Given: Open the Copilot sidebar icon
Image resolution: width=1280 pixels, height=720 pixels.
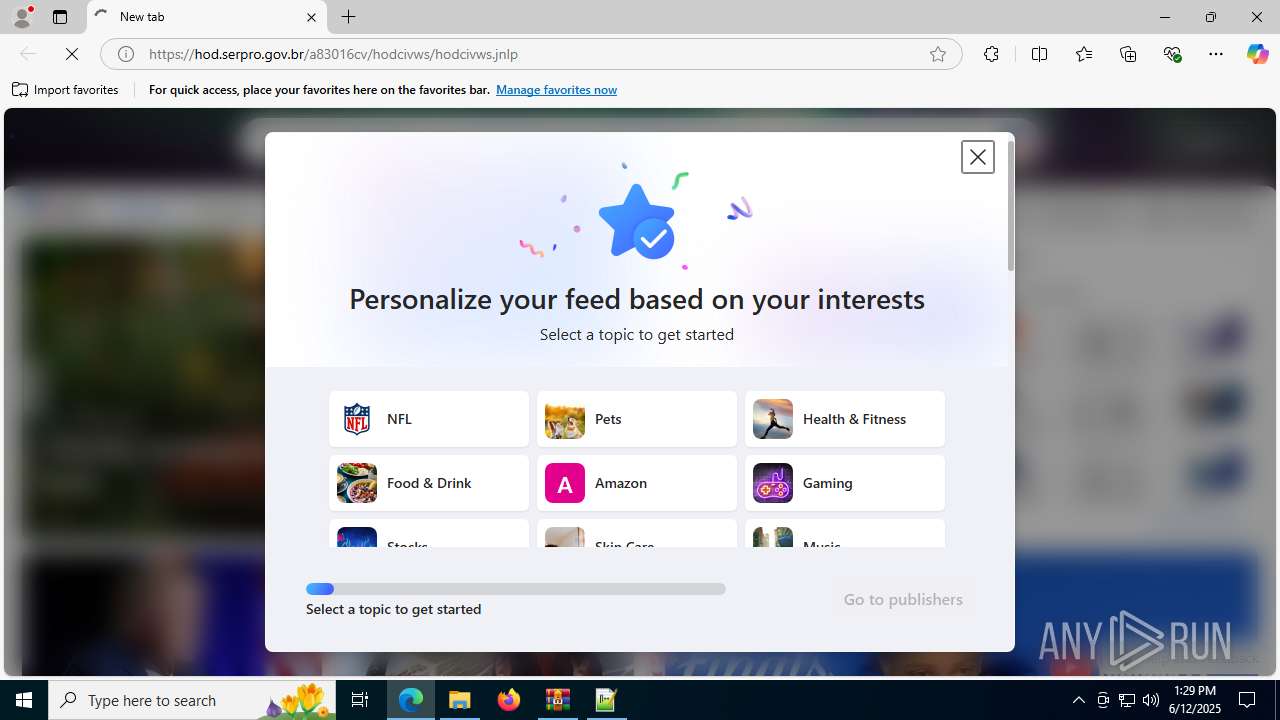Looking at the screenshot, I should (1257, 54).
